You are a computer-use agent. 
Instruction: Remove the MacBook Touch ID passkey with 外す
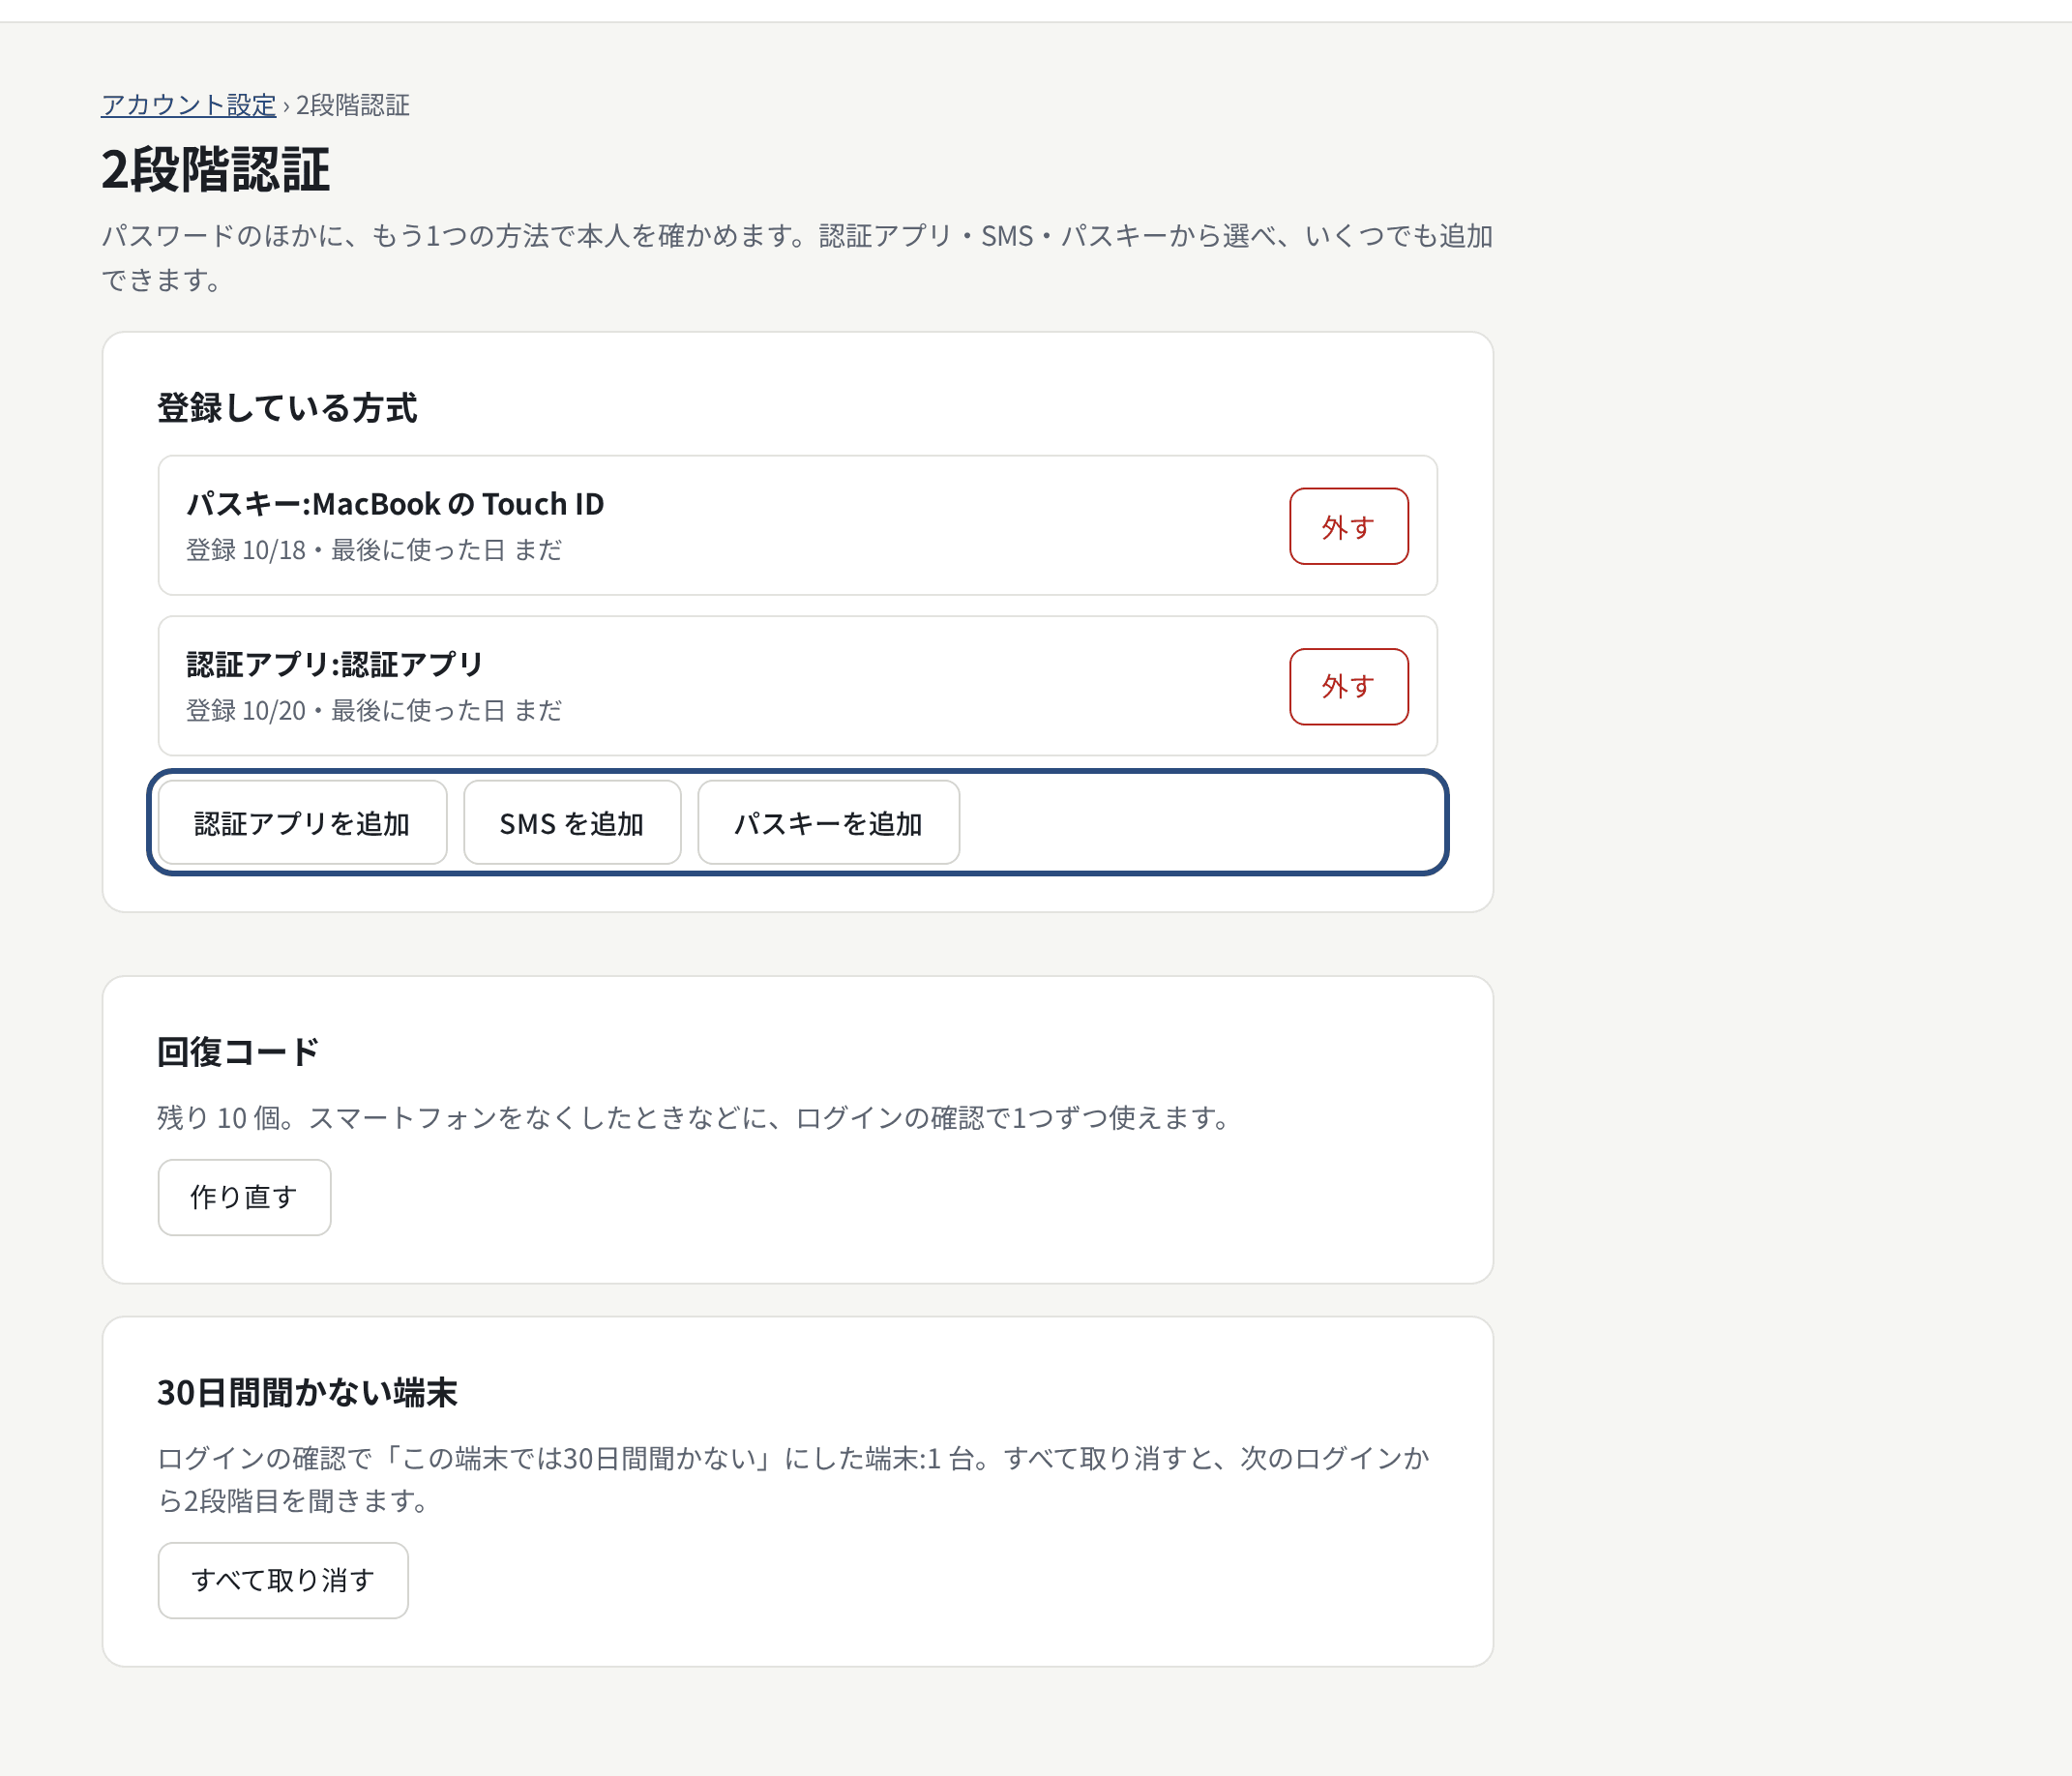(x=1348, y=526)
